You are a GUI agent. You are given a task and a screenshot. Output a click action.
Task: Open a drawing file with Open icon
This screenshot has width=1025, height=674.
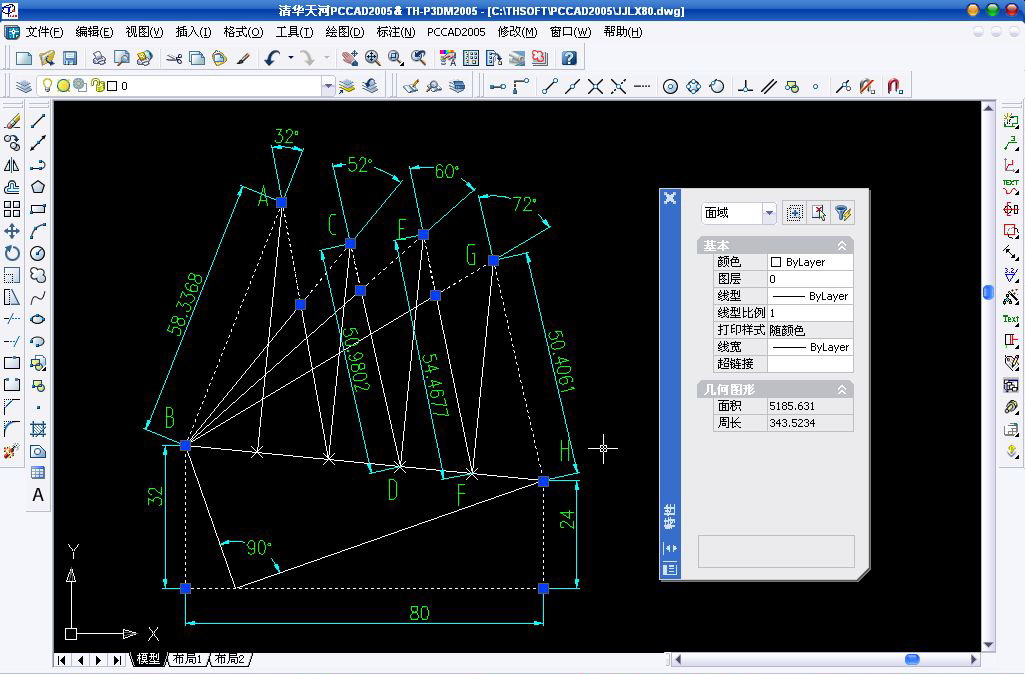tap(46, 58)
